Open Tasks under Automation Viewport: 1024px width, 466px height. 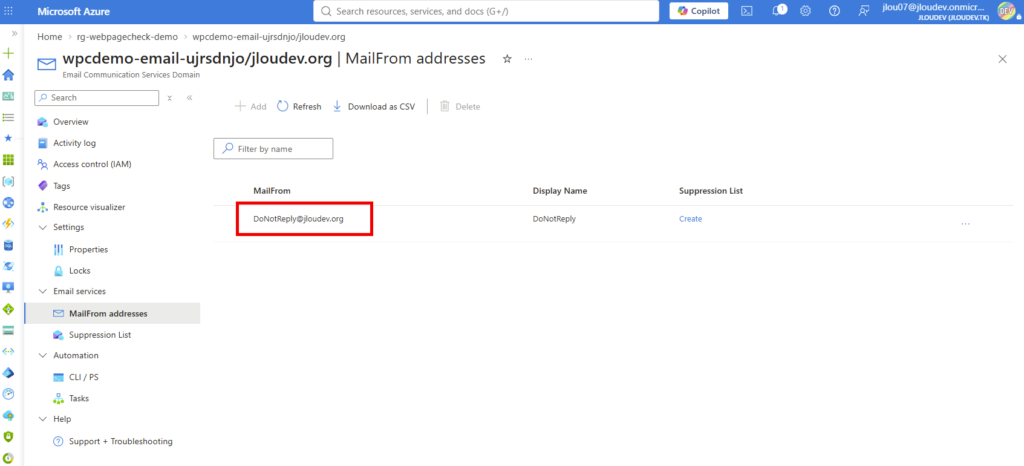71,398
